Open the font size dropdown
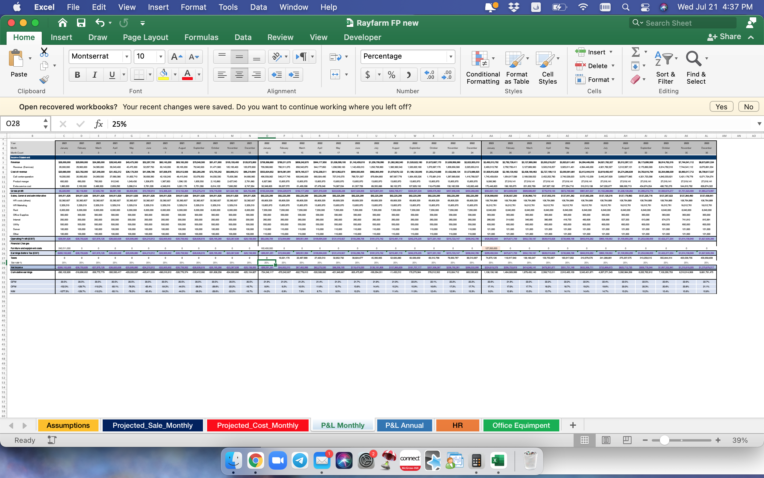764x478 pixels. tap(160, 57)
